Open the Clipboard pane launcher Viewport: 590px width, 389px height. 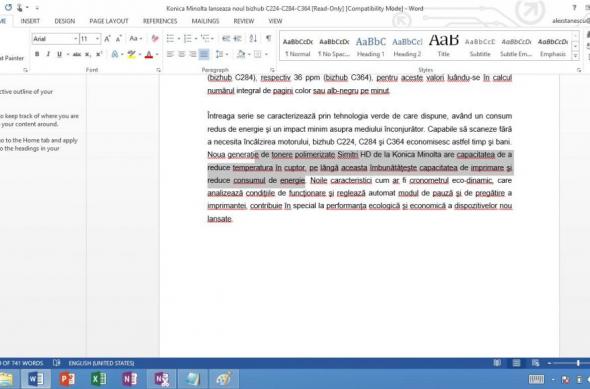click(x=25, y=70)
